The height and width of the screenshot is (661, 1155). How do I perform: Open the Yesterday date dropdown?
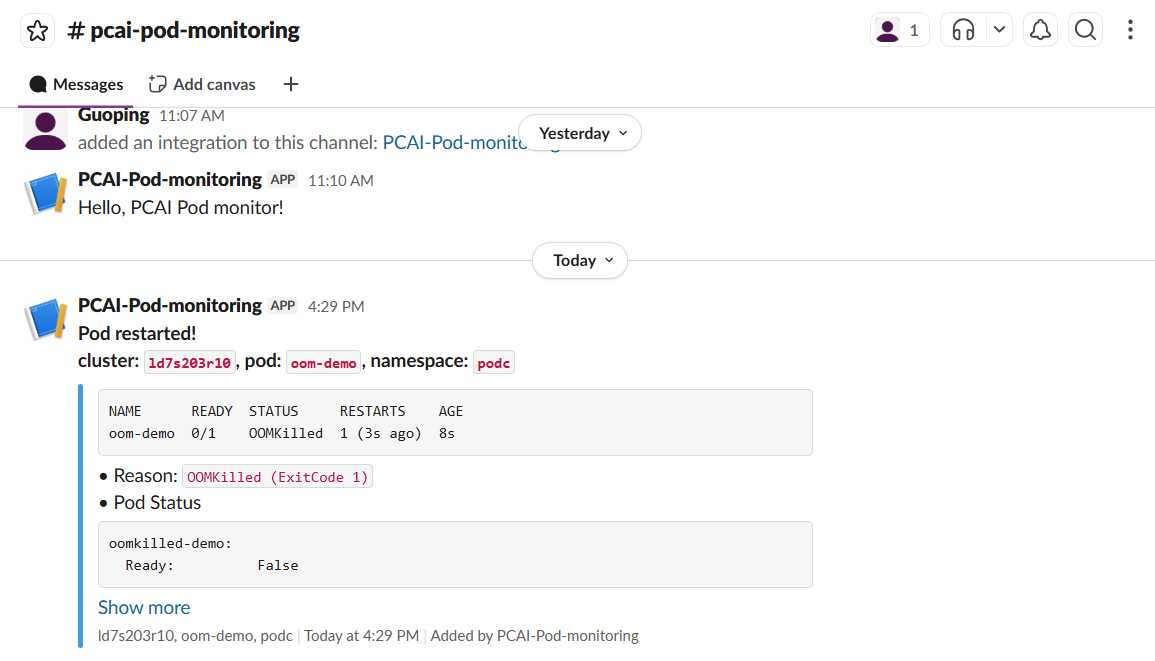[580, 133]
